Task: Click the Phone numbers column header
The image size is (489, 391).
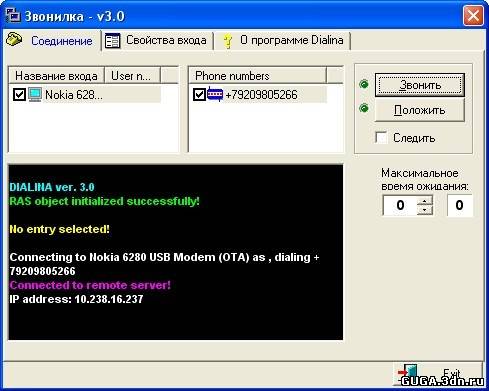Action: pos(258,76)
